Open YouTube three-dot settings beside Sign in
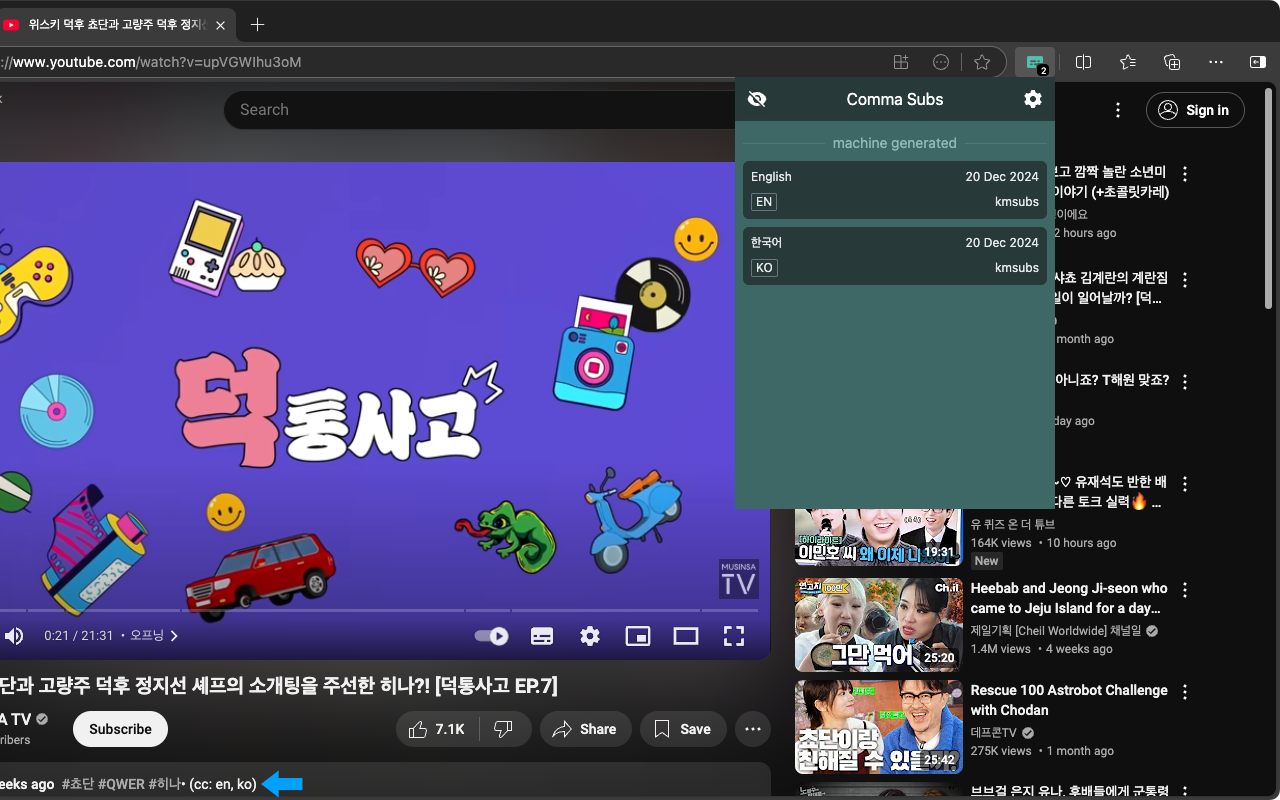 (x=1118, y=110)
